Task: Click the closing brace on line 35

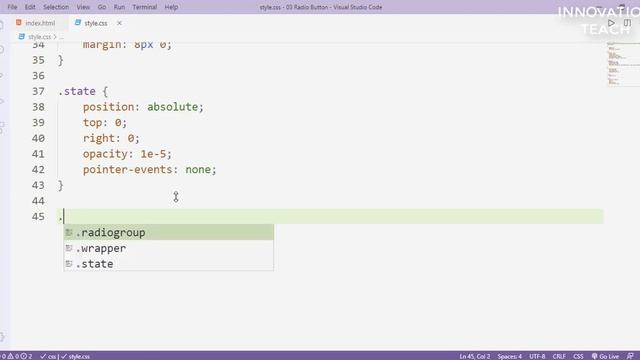Action: pos(61,60)
